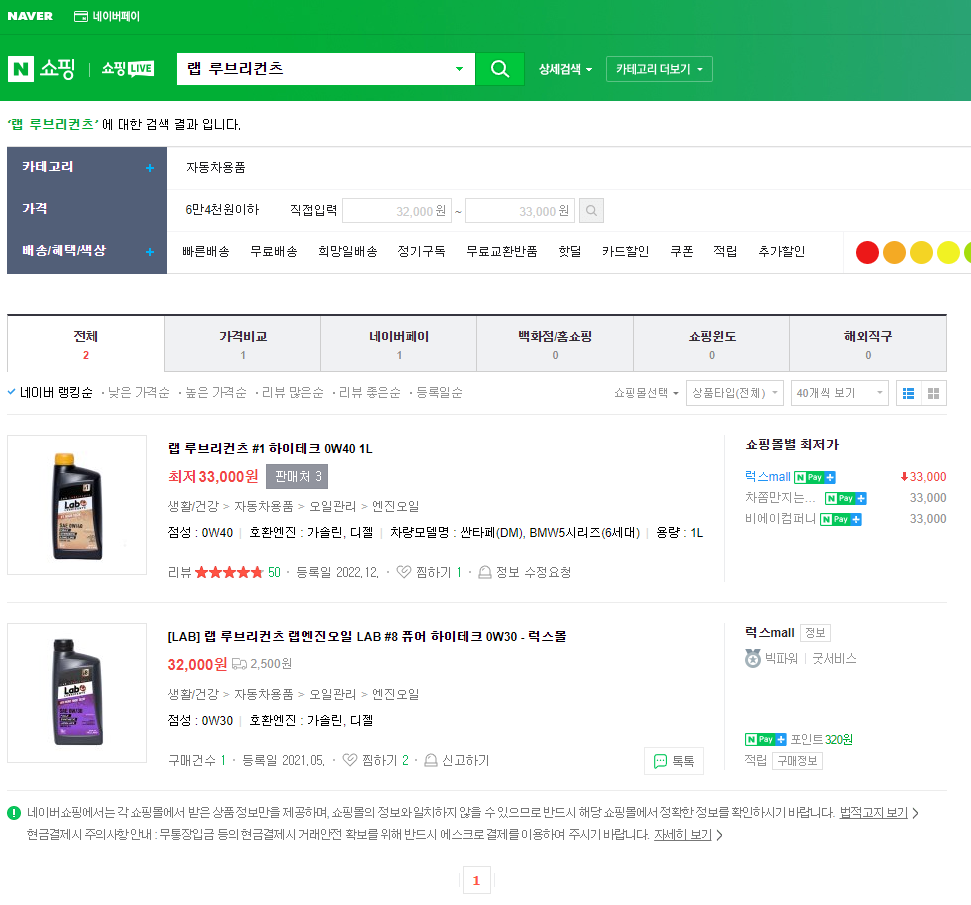The image size is (971, 905).
Task: Click minimum price 32,000원 field
Action: tap(397, 211)
